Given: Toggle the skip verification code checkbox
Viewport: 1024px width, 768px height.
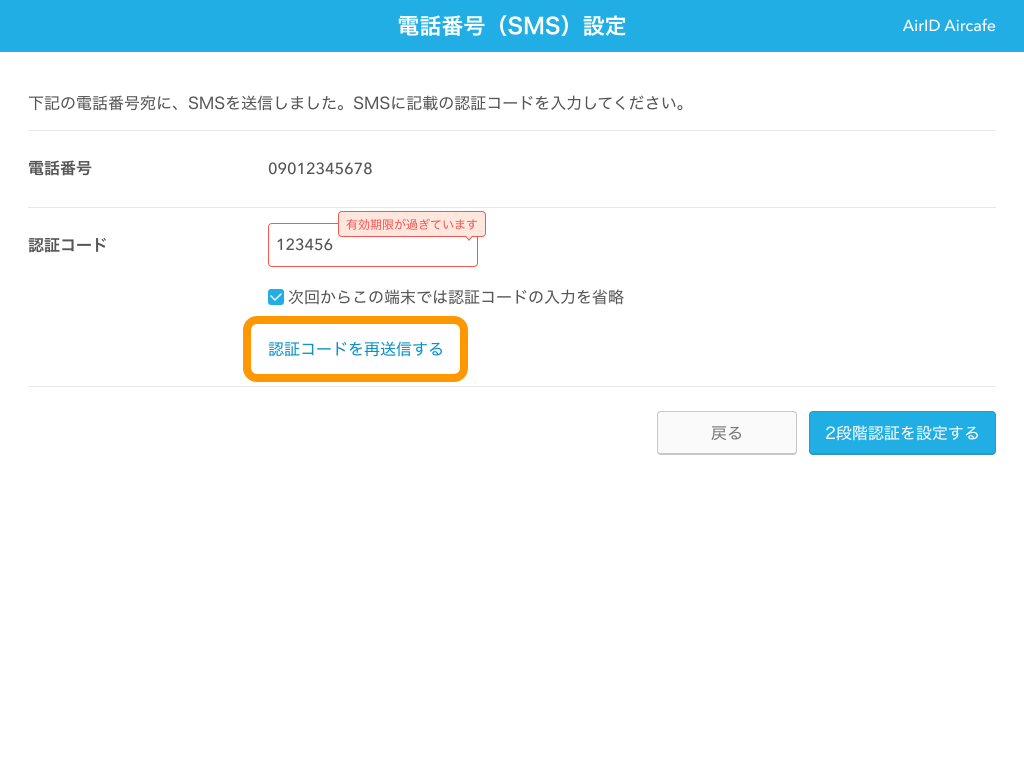Looking at the screenshot, I should coord(275,296).
